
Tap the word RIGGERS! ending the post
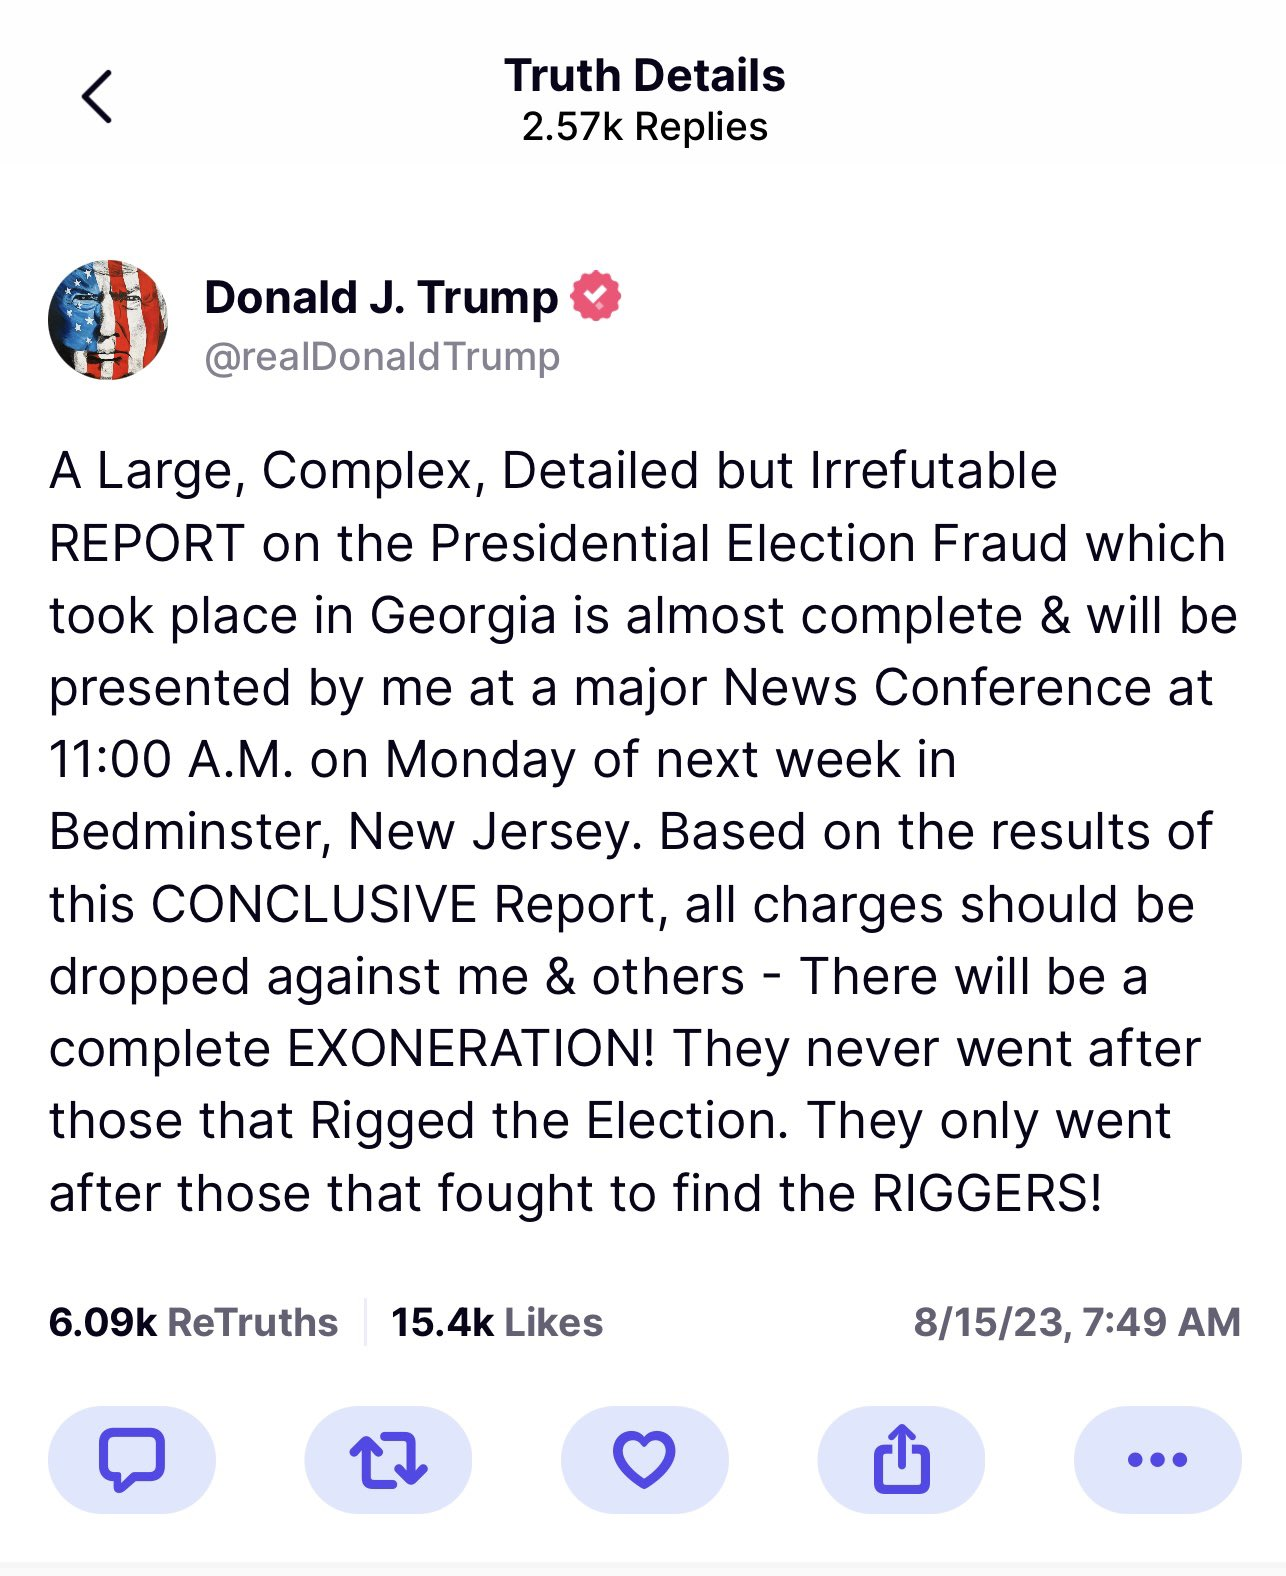(987, 1193)
